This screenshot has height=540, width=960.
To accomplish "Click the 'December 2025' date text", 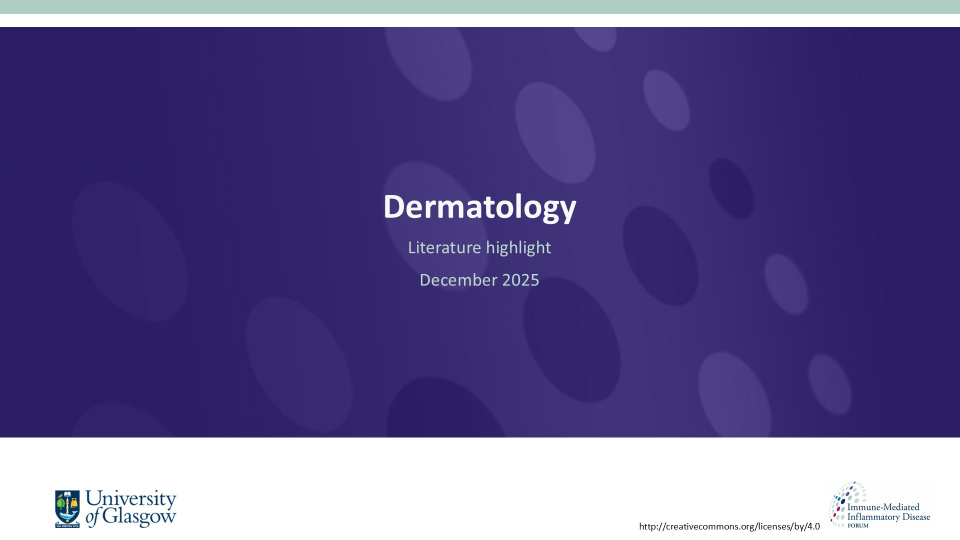I will tap(479, 280).
